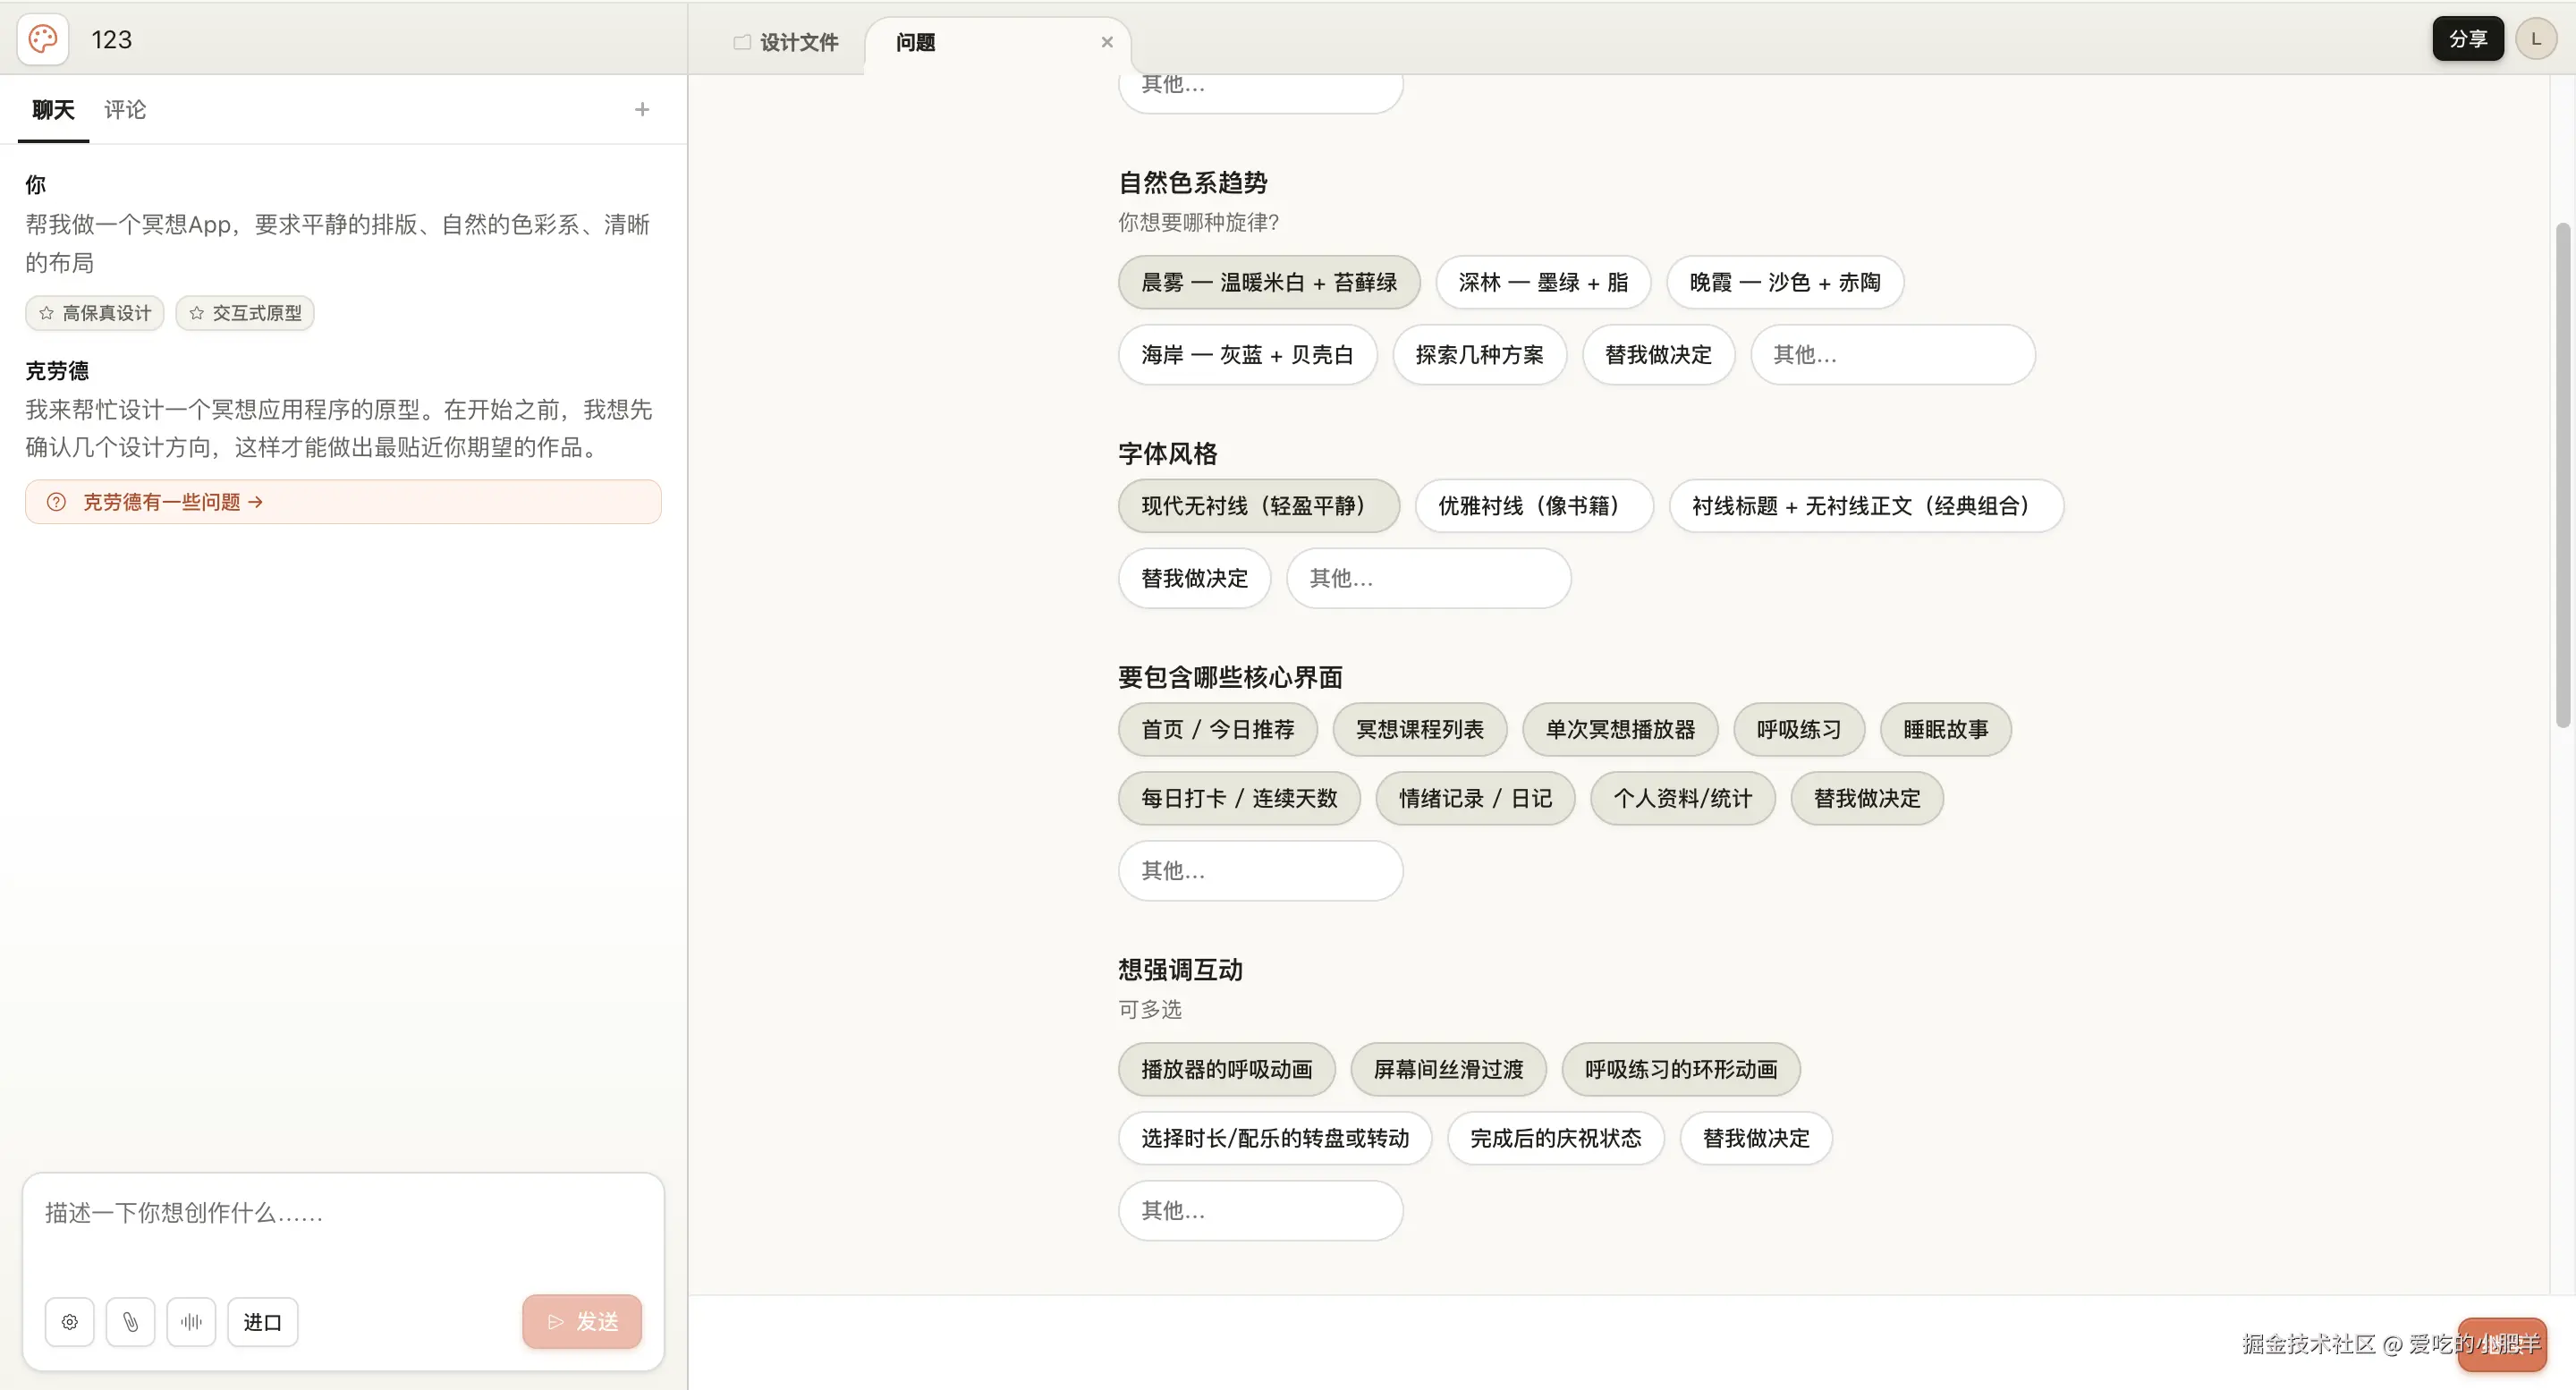Click the palette logo icon
The width and height of the screenshot is (2576, 1390).
43,39
